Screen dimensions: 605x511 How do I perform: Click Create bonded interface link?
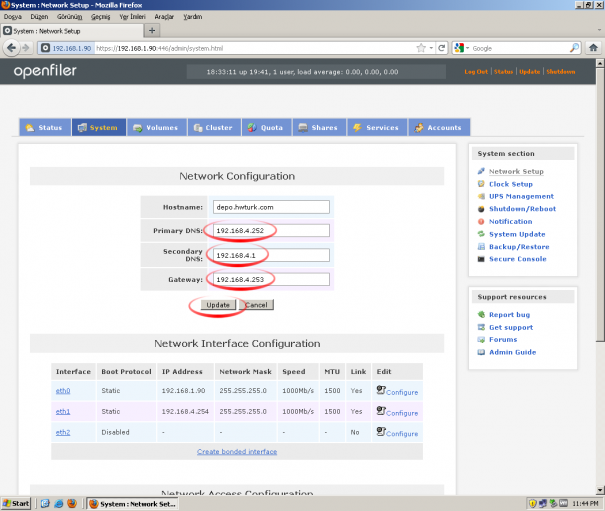tap(237, 452)
